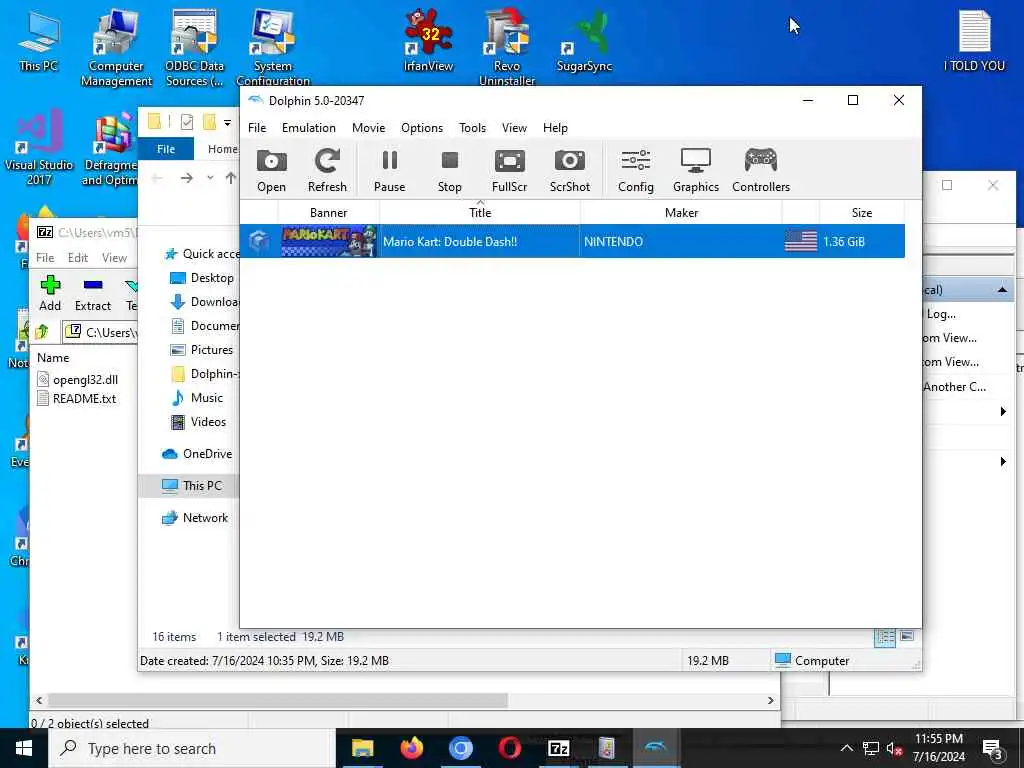This screenshot has height=768, width=1024.
Task: Open SugarSync desktop shortcut
Action: [584, 41]
